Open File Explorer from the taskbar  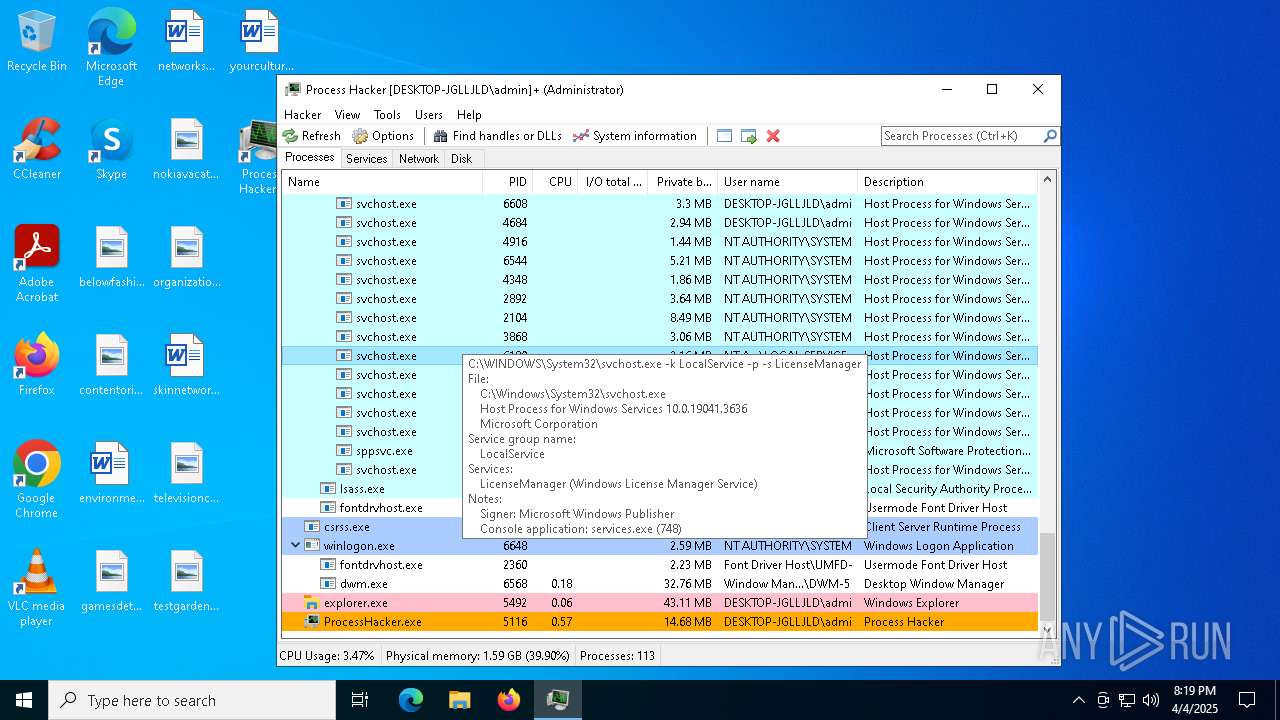[460, 700]
